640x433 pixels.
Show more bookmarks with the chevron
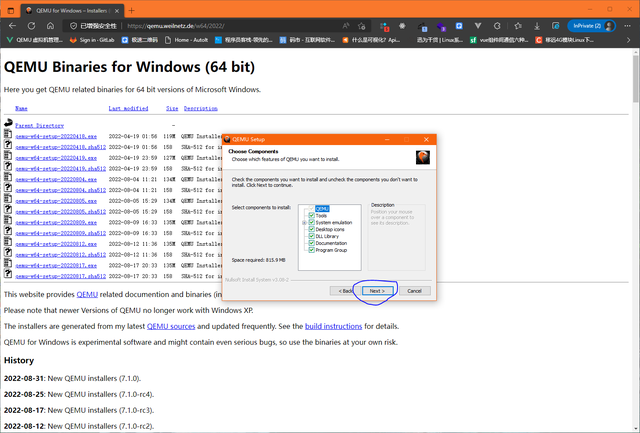coord(628,40)
